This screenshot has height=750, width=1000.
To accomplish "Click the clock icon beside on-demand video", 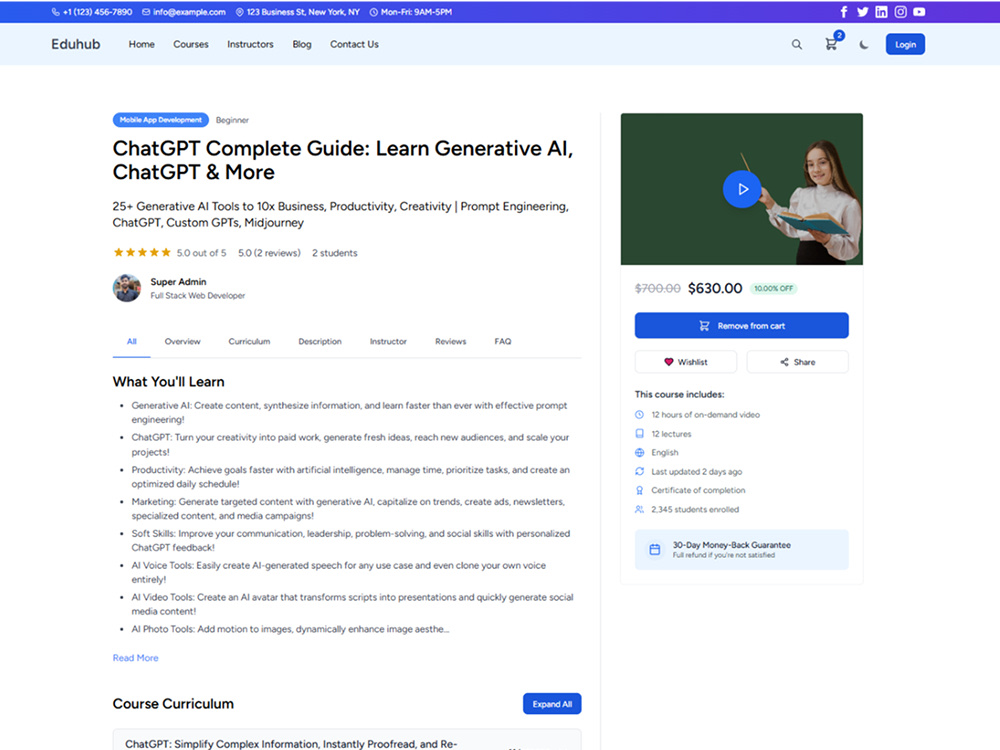I will tap(640, 415).
